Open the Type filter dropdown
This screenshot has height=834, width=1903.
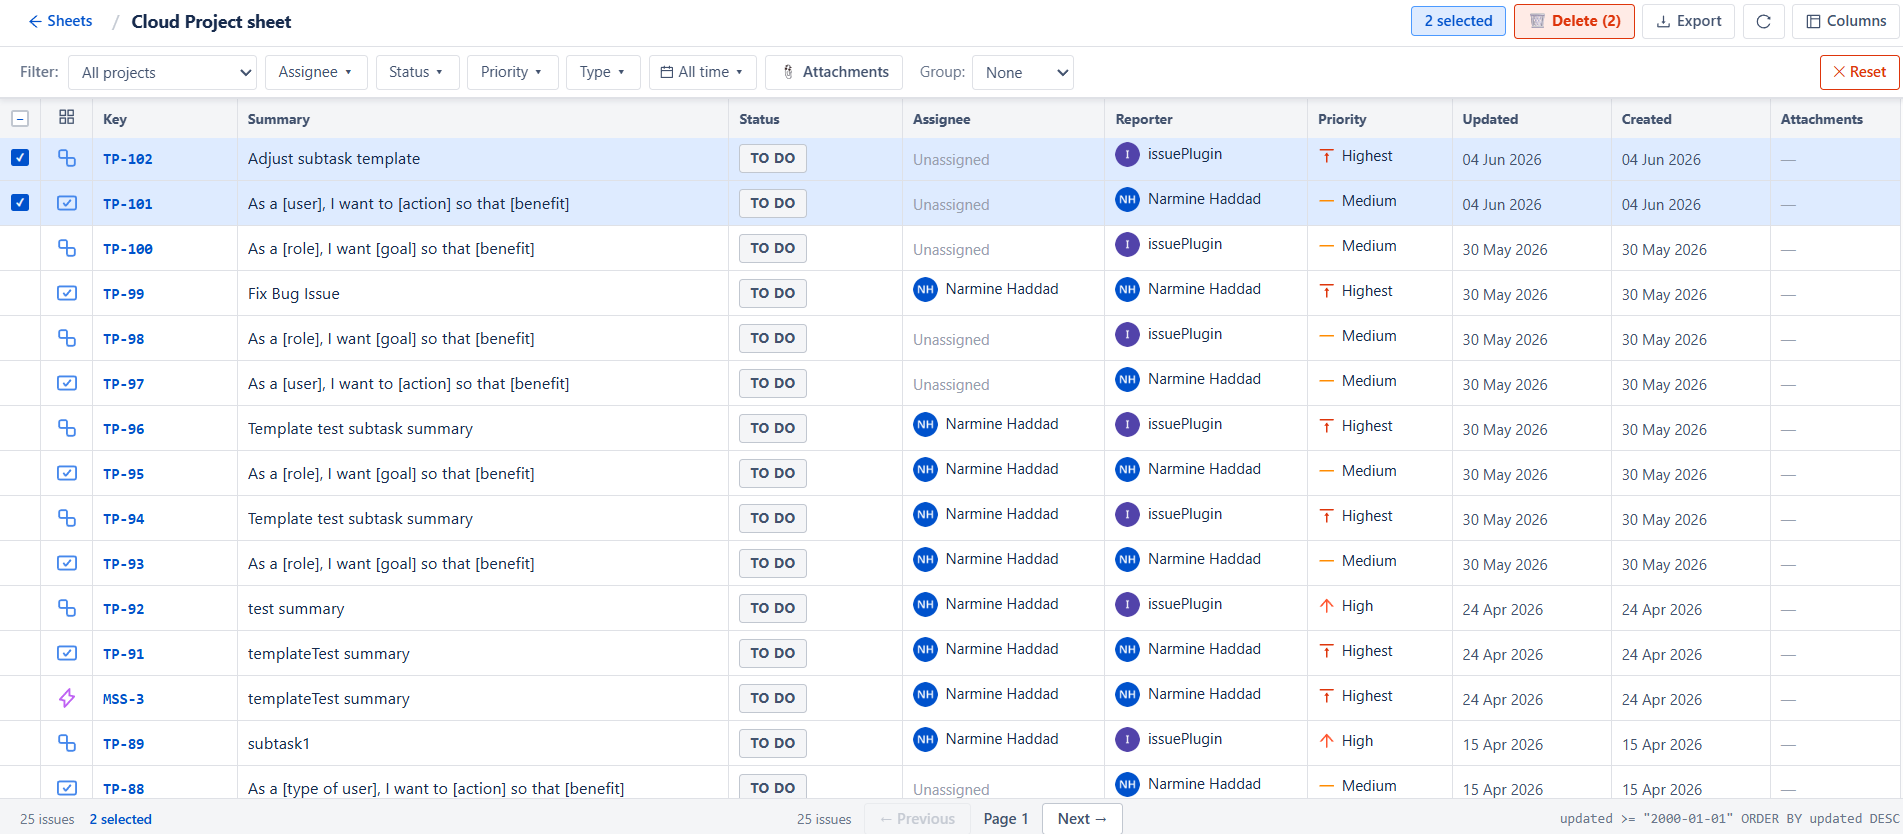point(603,72)
